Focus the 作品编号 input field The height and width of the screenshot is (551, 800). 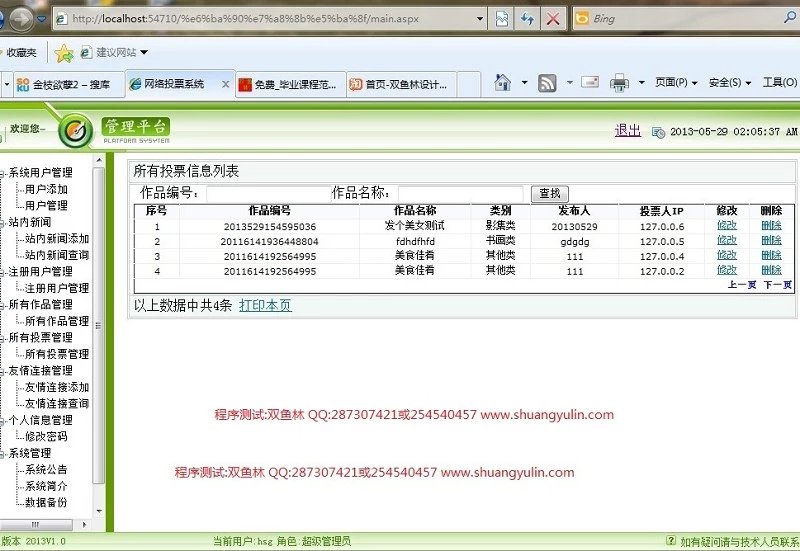click(x=268, y=194)
